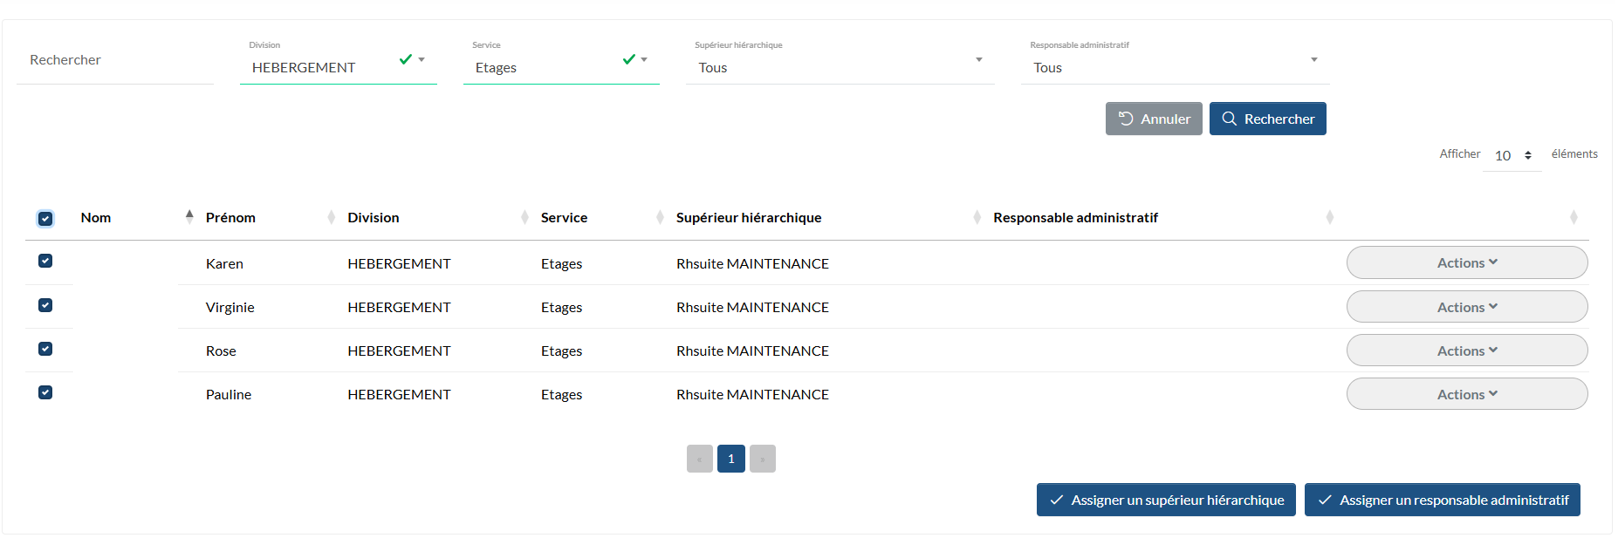Open Actions menu for Virginie
The image size is (1615, 554).
1467,307
